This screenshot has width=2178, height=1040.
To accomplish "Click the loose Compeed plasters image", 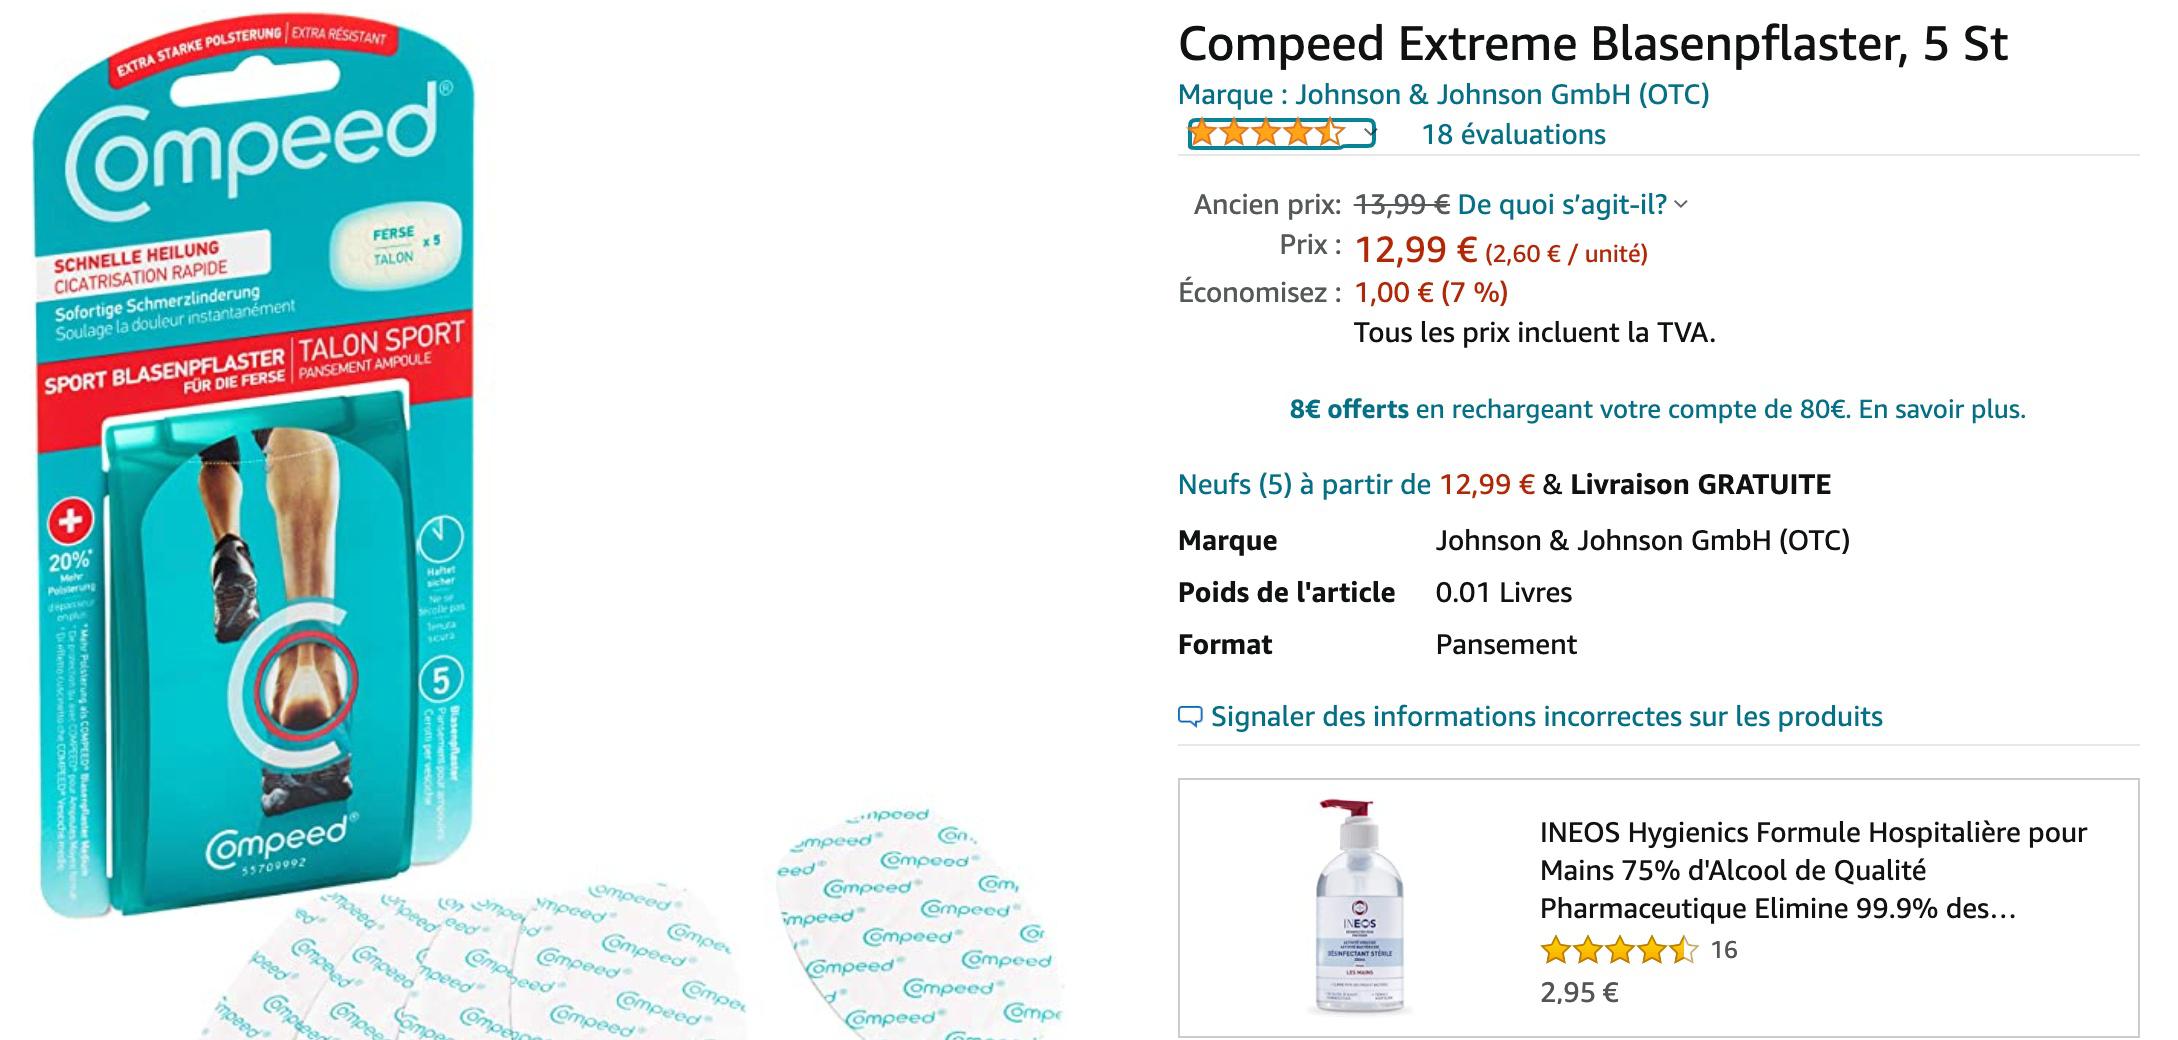I will pos(640,925).
